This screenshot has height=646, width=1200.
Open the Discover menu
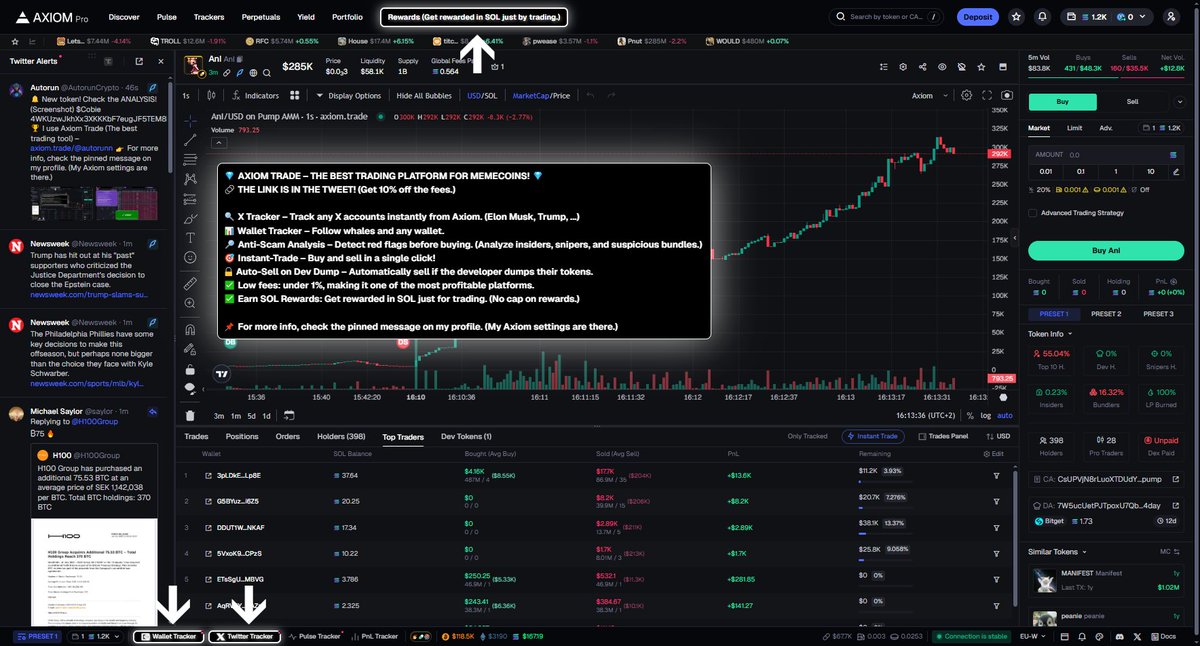[x=124, y=17]
